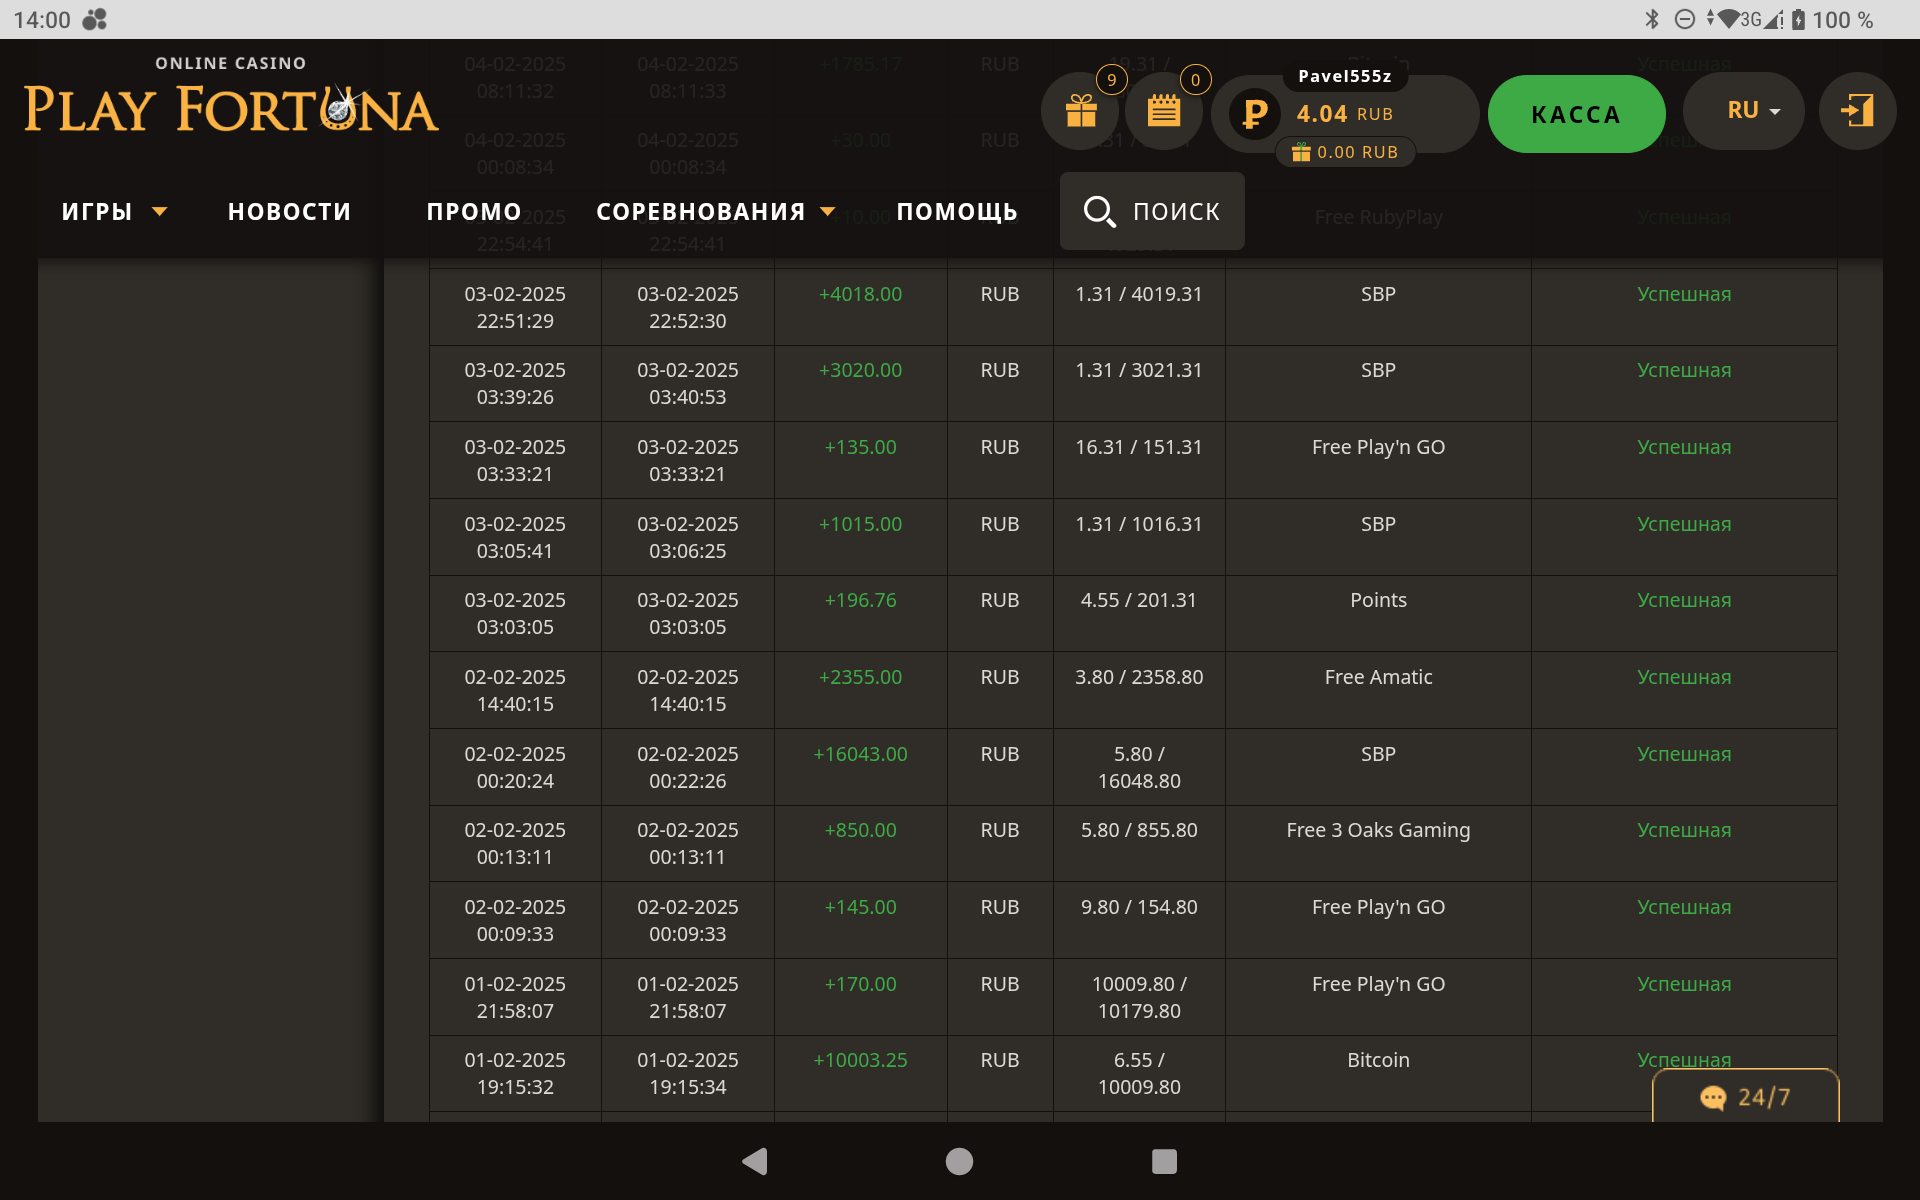Open the calendar events icon

1163,111
